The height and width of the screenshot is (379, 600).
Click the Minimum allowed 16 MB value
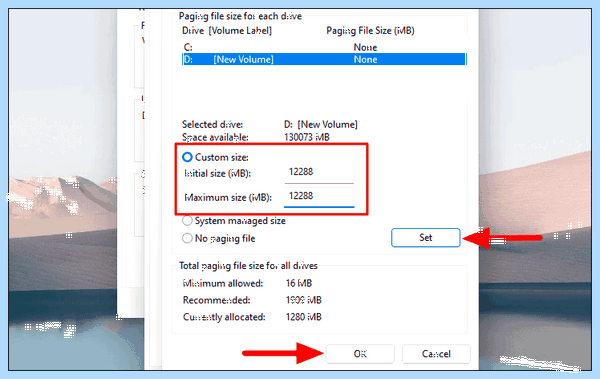(x=298, y=283)
